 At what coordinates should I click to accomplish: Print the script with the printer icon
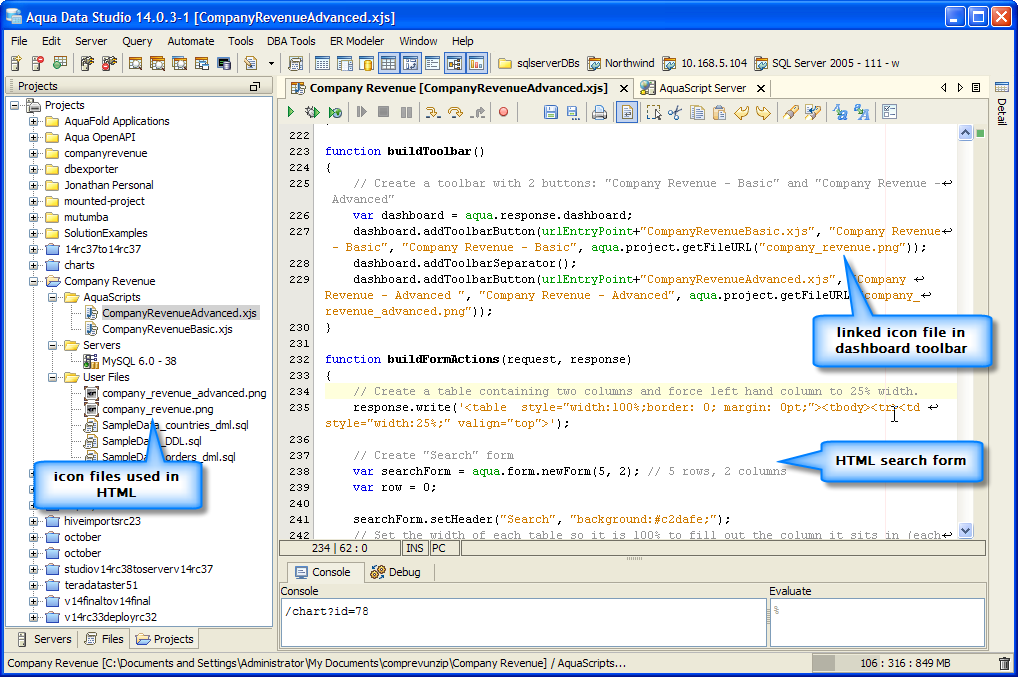tap(599, 113)
